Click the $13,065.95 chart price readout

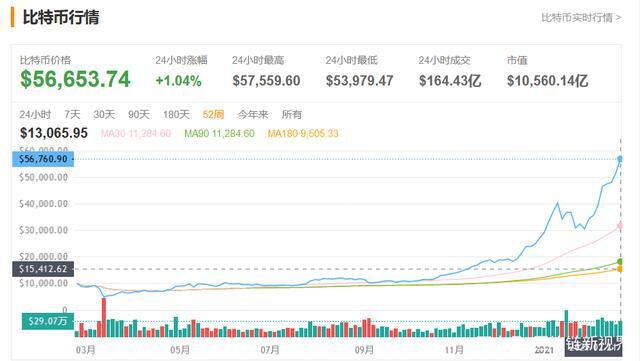54,133
